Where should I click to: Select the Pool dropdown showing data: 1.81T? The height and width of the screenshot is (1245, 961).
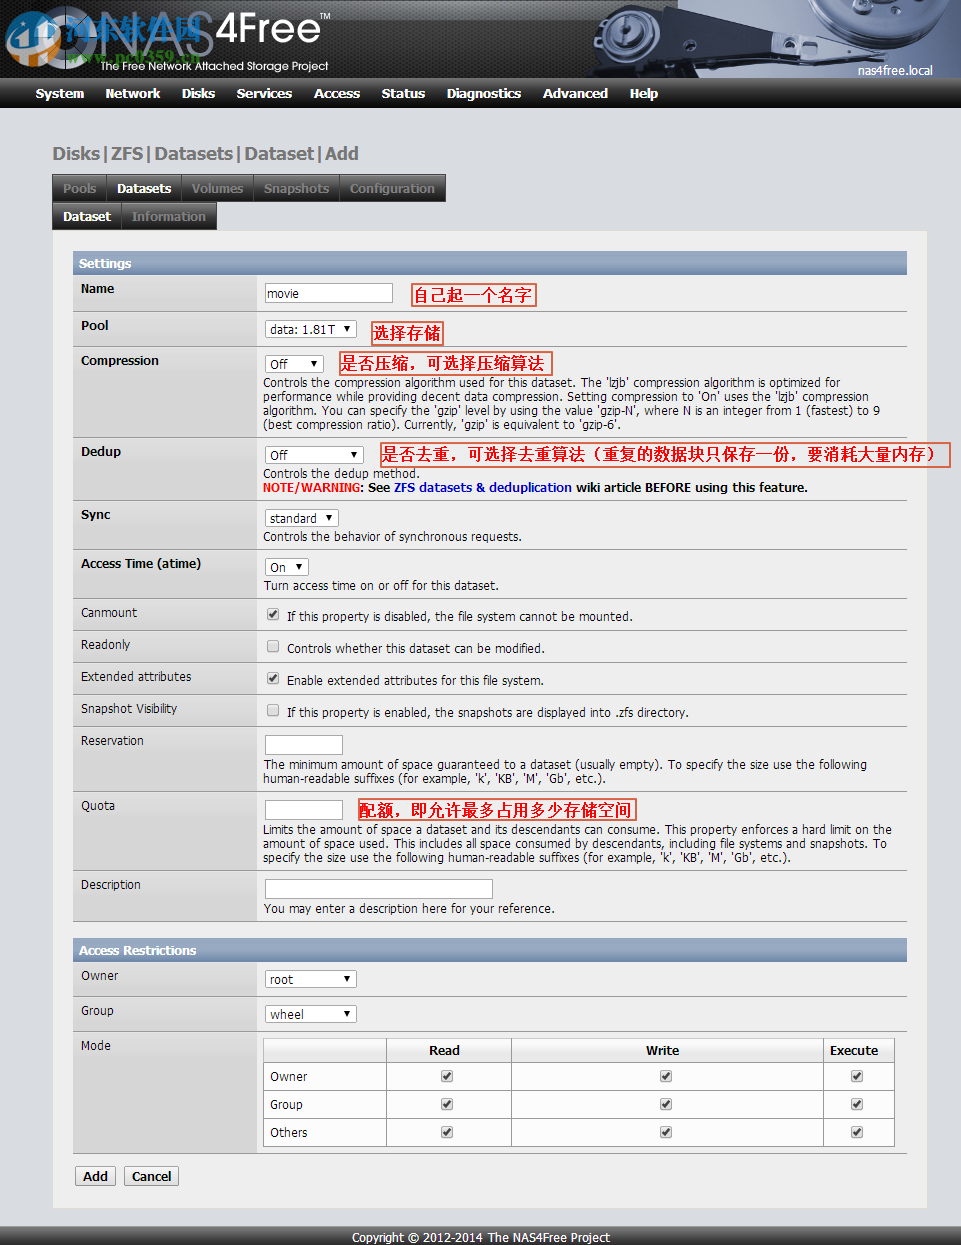tap(311, 327)
